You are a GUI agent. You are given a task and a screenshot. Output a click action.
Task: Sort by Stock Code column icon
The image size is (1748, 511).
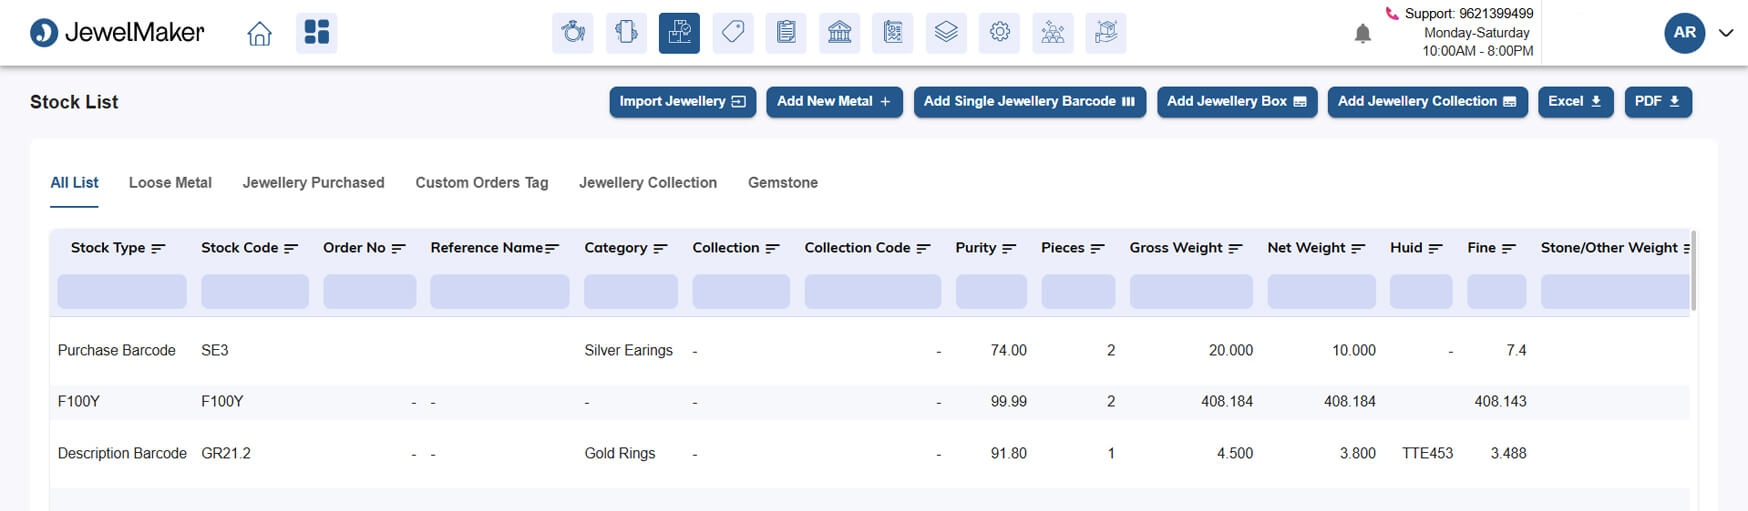coord(291,248)
